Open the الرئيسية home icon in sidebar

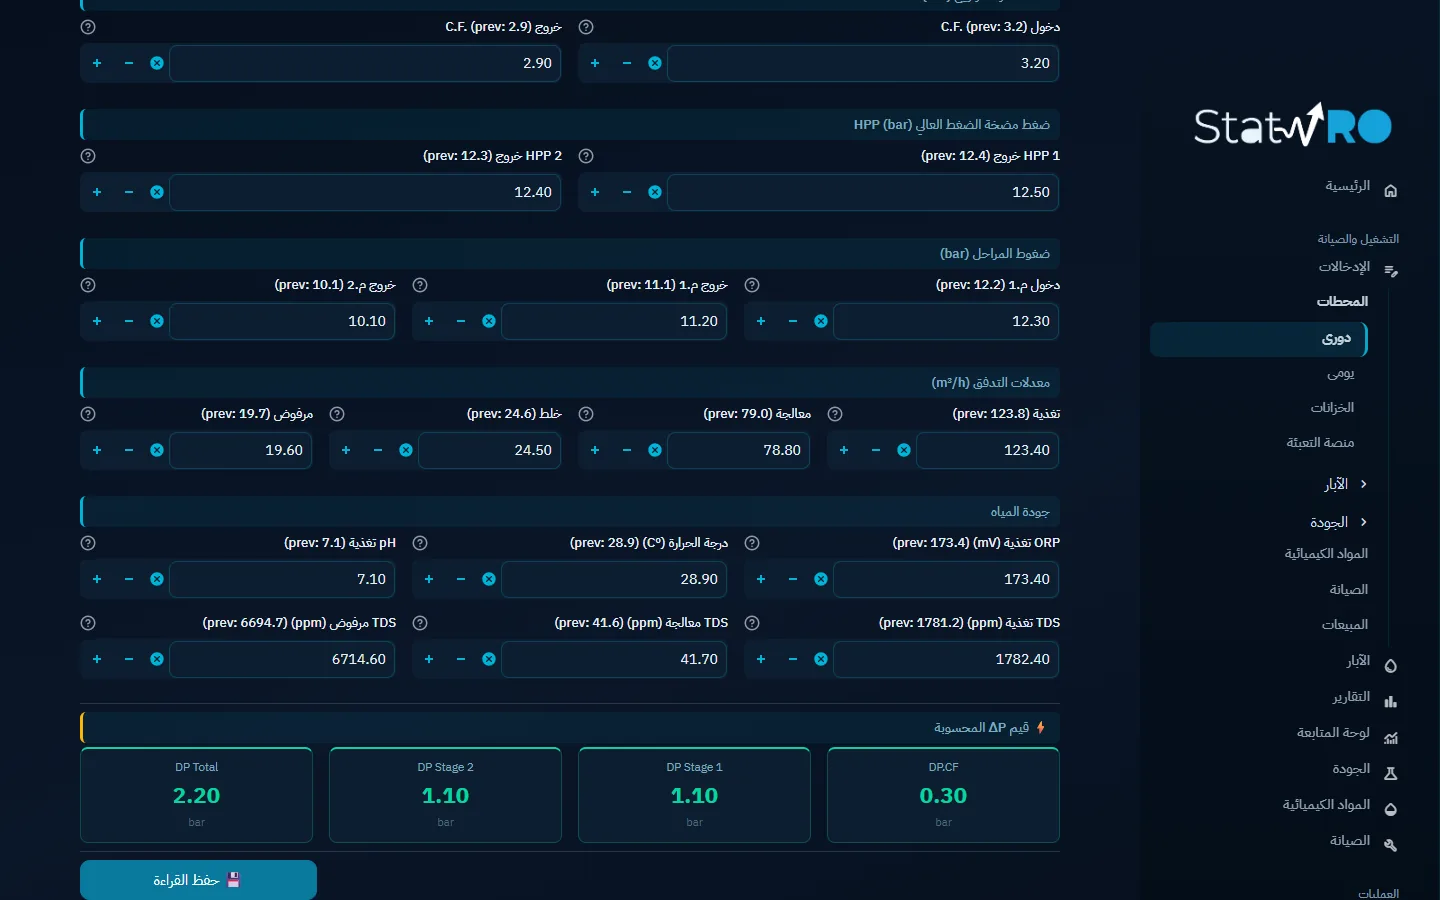point(1390,190)
